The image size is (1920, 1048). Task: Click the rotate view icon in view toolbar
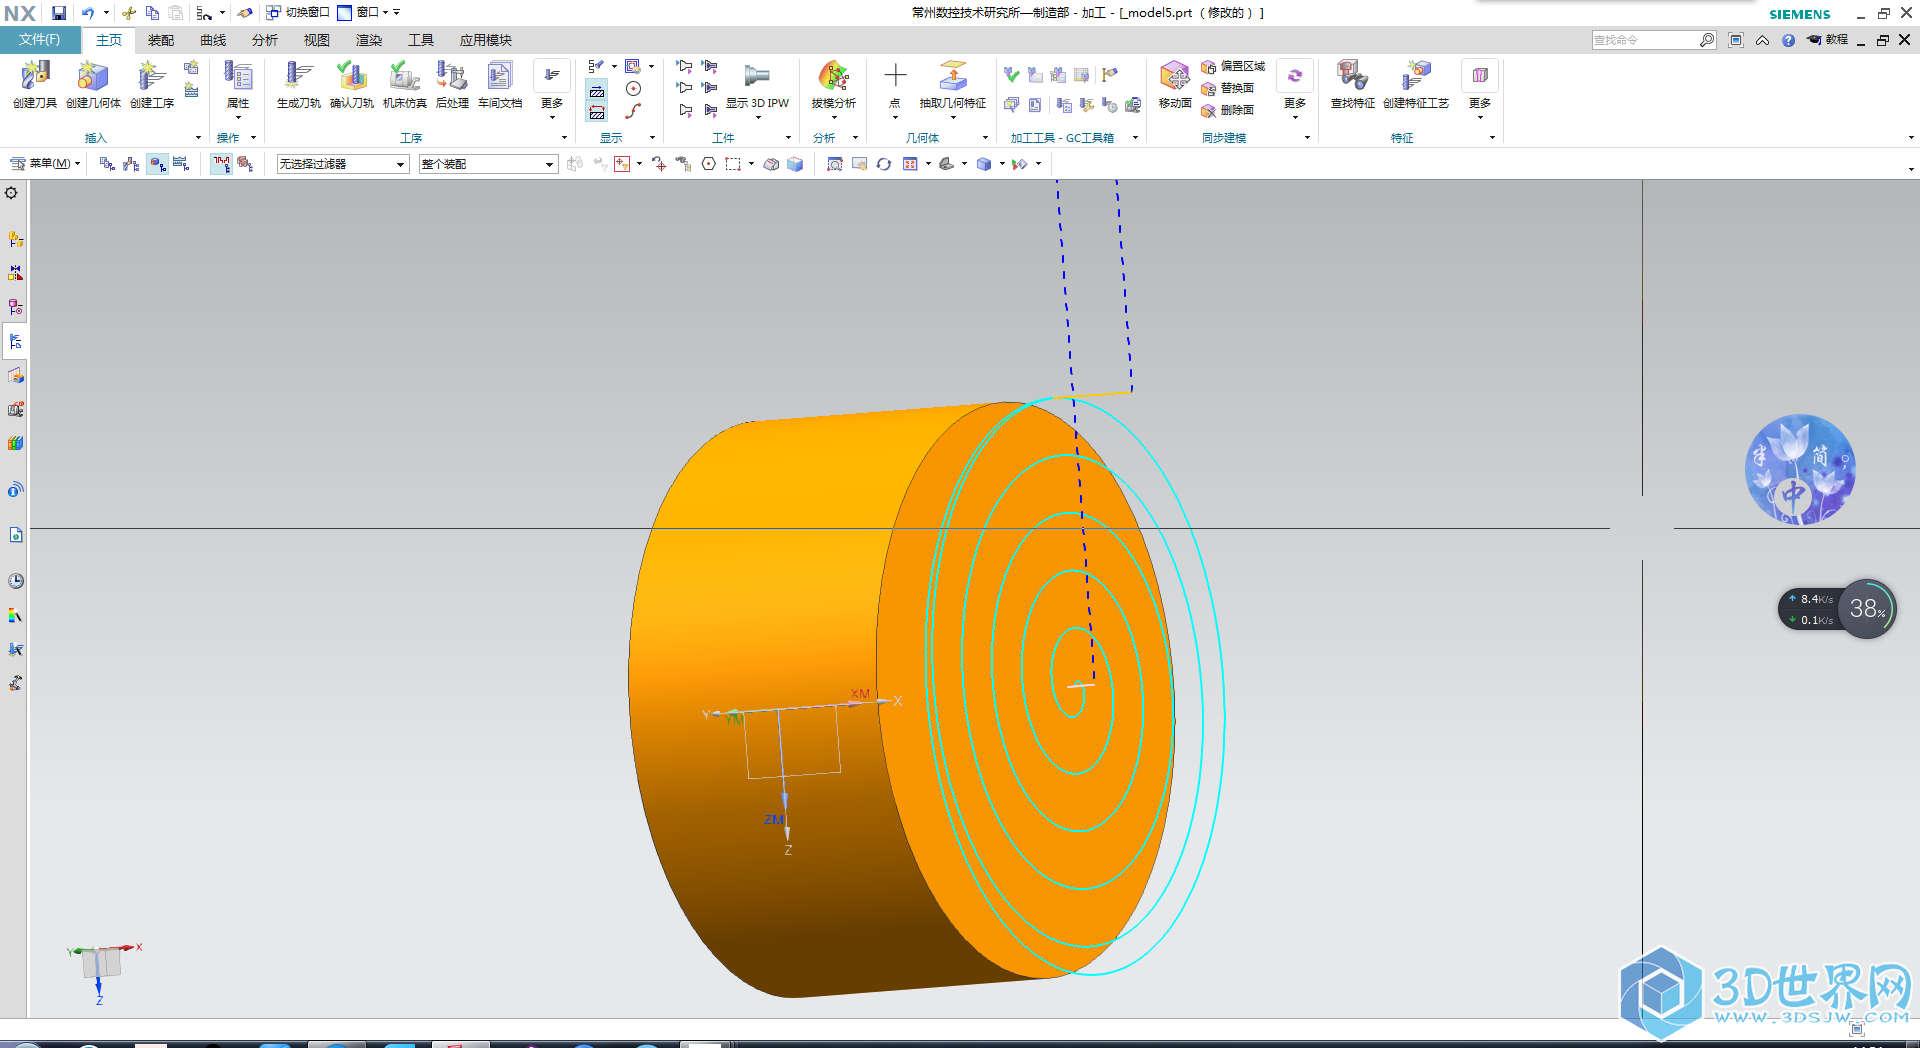coord(884,164)
